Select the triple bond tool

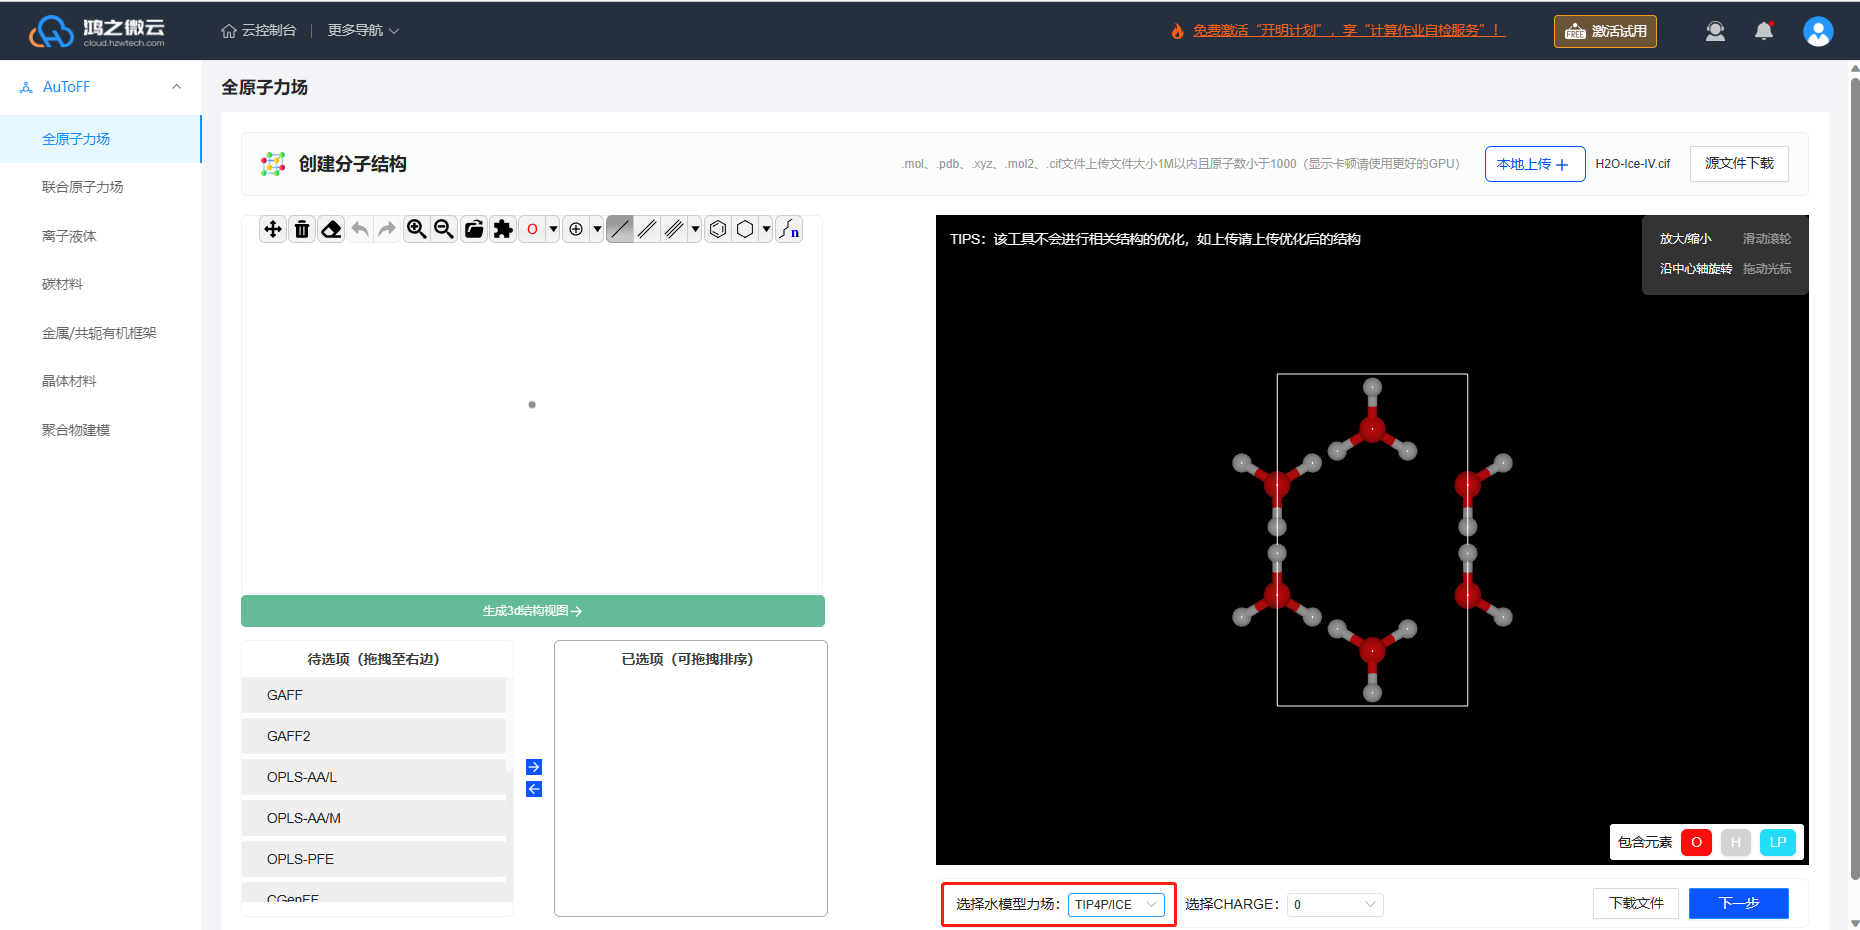[x=675, y=229]
